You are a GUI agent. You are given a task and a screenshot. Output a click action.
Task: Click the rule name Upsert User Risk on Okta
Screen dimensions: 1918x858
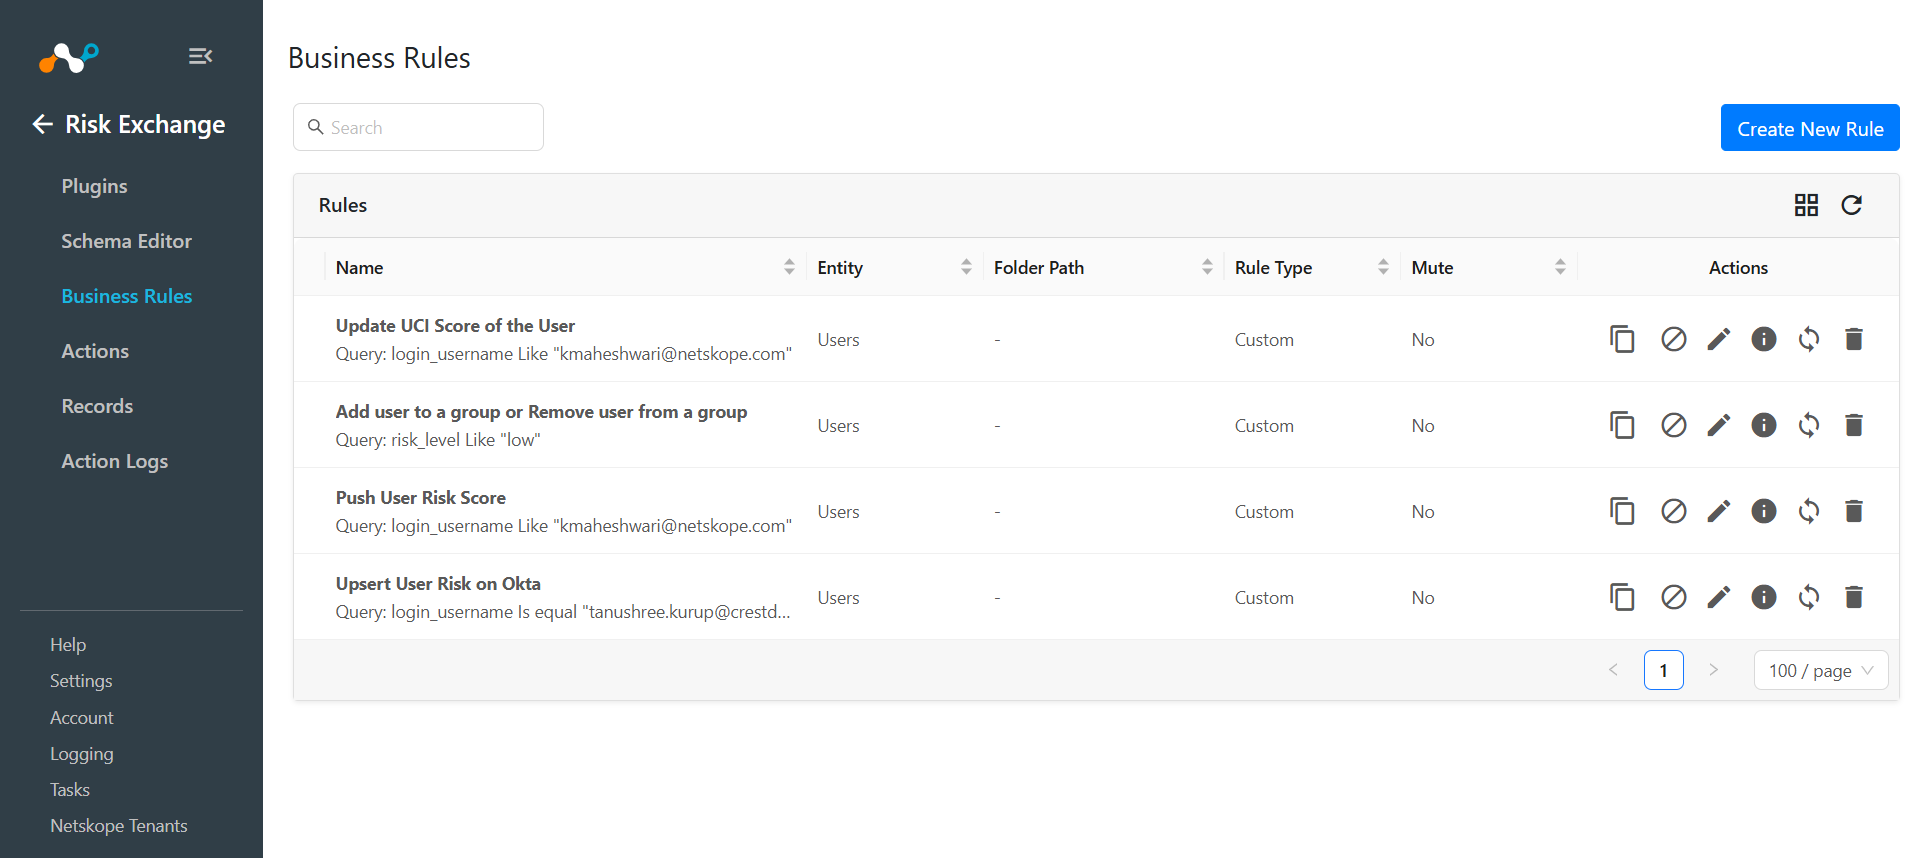tap(438, 584)
